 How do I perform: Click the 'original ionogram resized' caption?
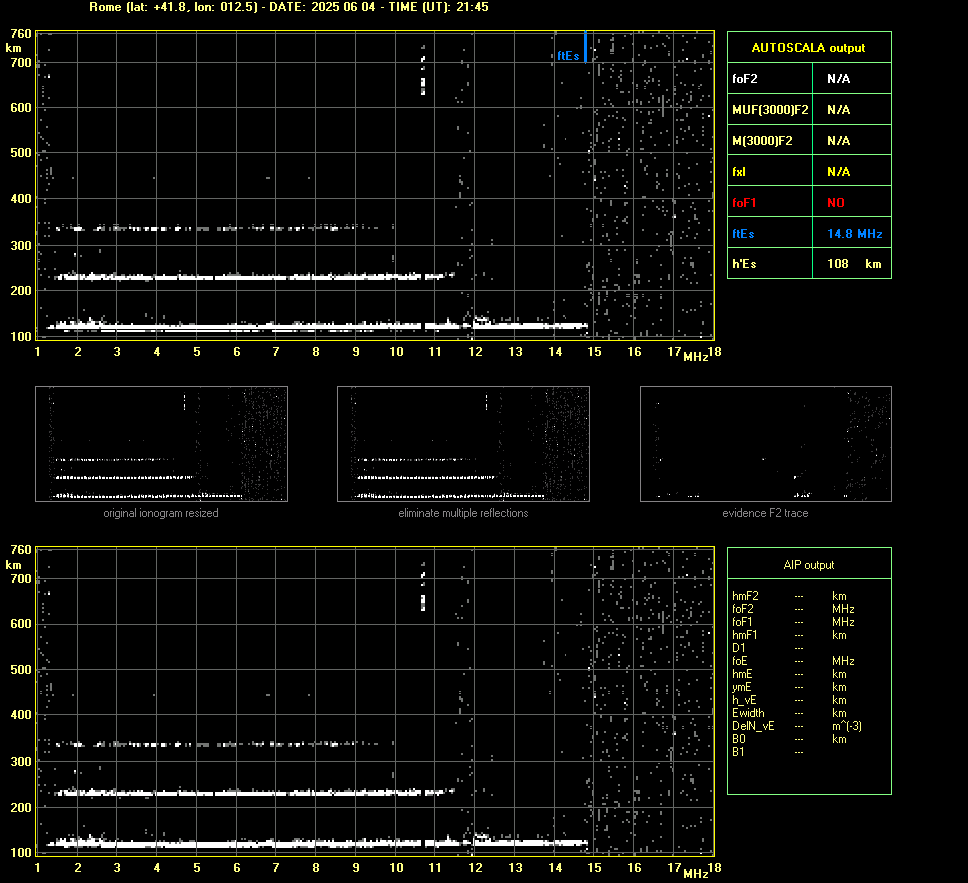click(x=161, y=513)
